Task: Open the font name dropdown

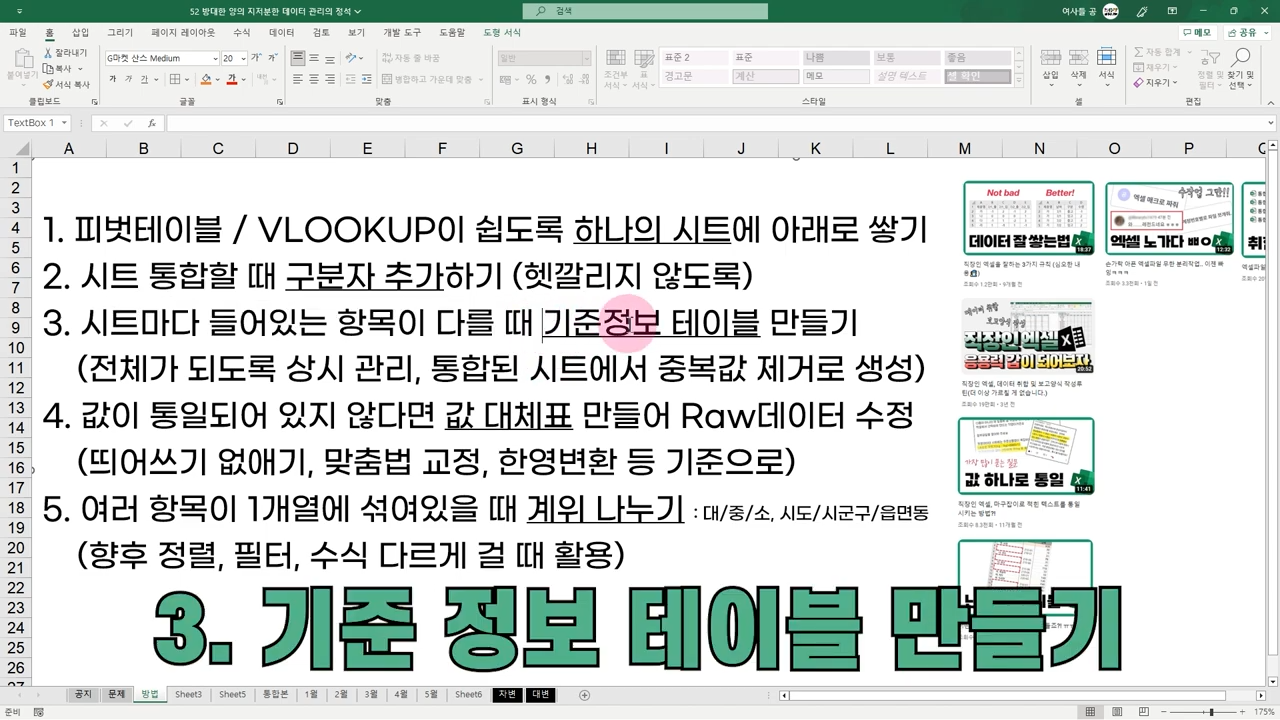Action: pyautogui.click(x=214, y=57)
